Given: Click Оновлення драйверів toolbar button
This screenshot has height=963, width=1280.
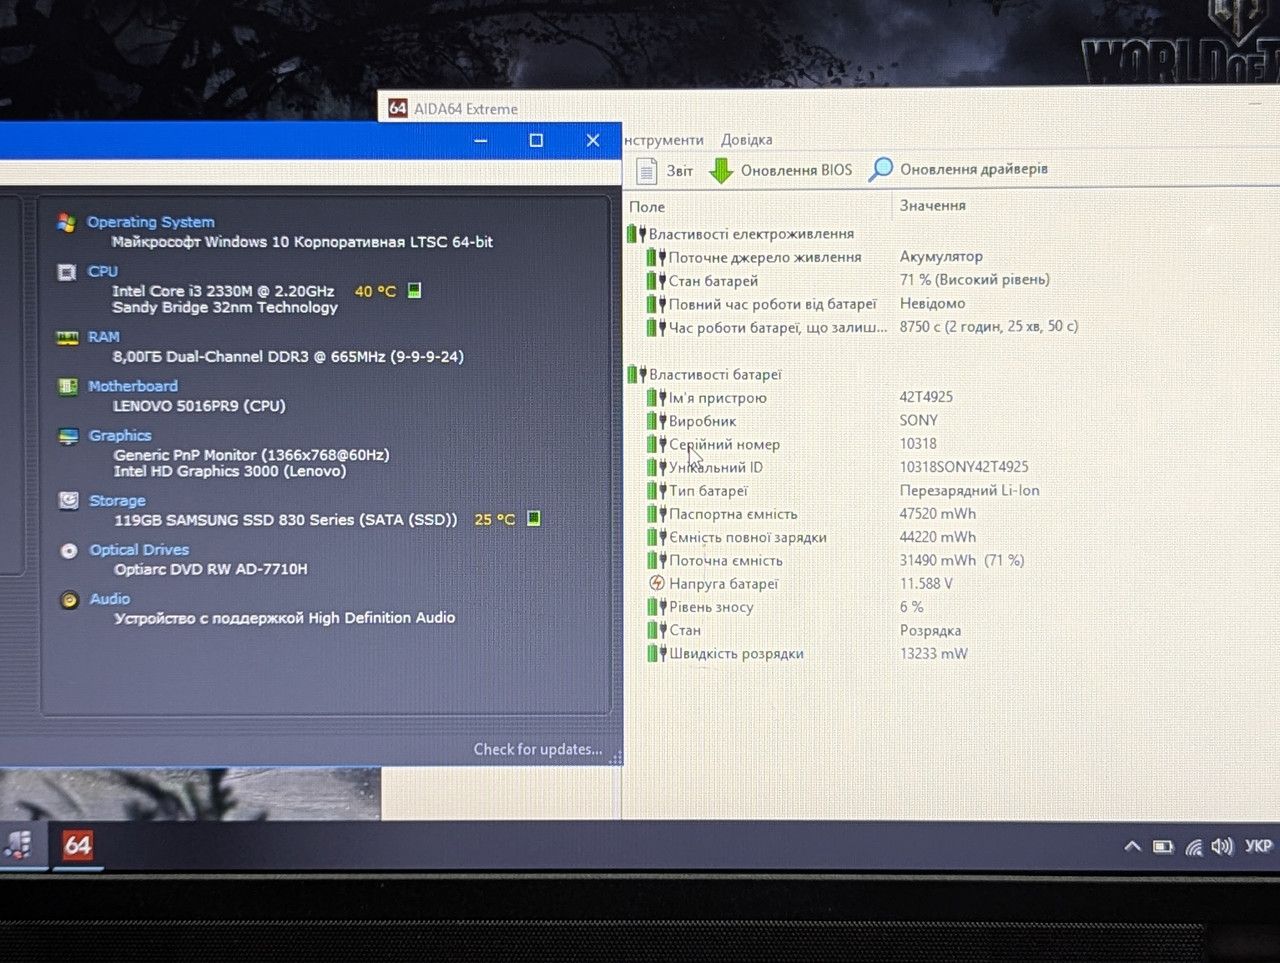Looking at the screenshot, I should [x=958, y=169].
